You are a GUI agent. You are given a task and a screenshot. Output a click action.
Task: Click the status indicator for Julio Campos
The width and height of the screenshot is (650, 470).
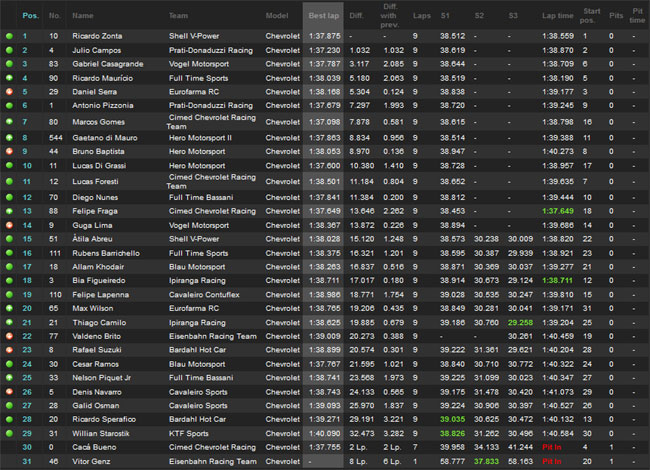coord(9,50)
